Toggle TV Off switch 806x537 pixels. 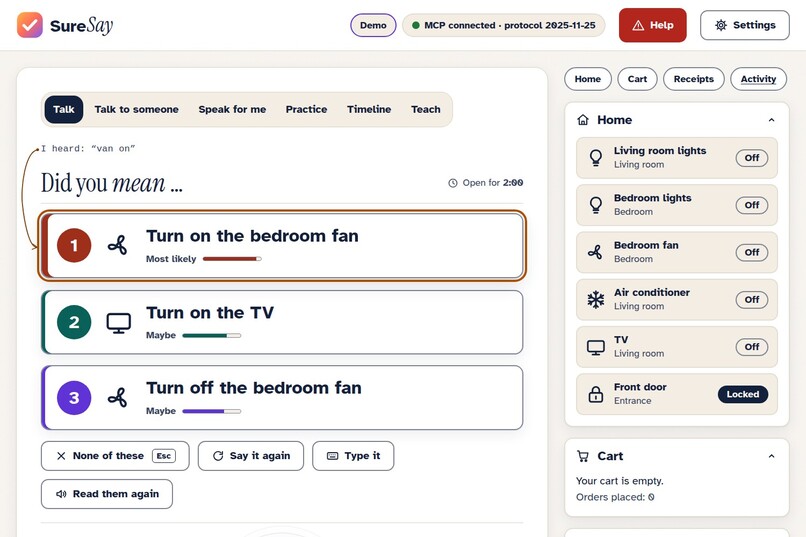[752, 347]
